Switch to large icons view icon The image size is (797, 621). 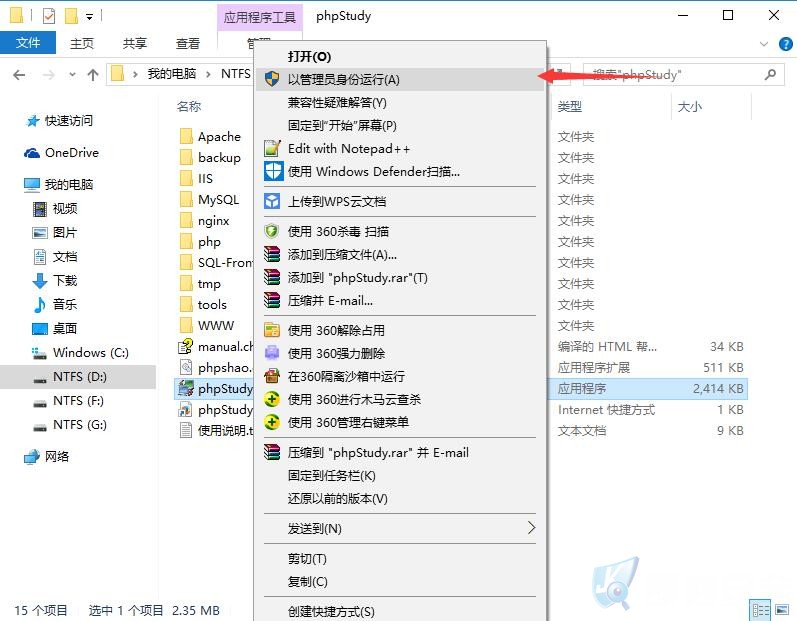point(782,610)
